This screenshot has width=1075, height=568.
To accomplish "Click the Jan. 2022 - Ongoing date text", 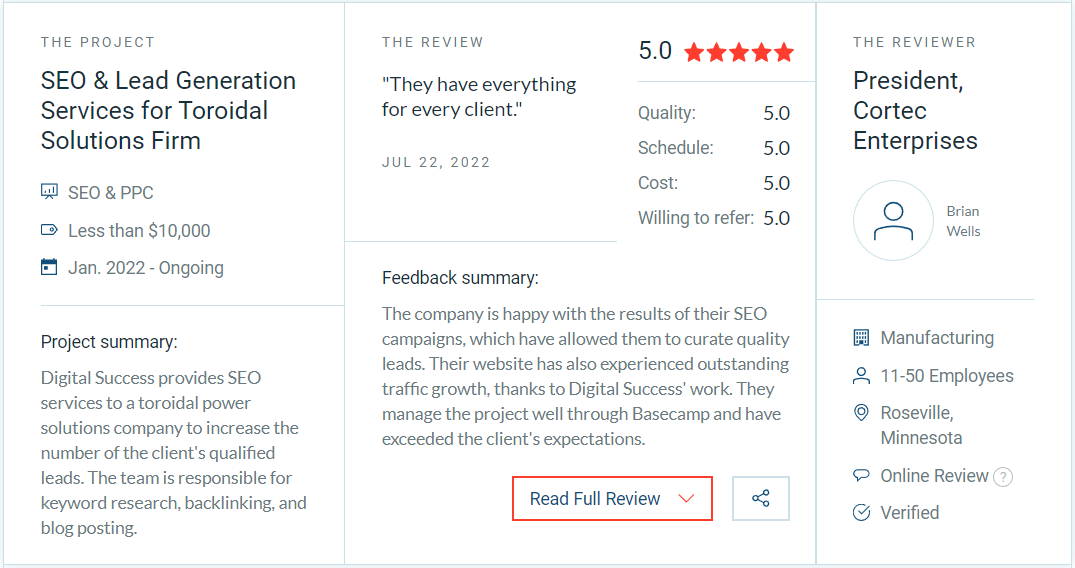I will [146, 267].
